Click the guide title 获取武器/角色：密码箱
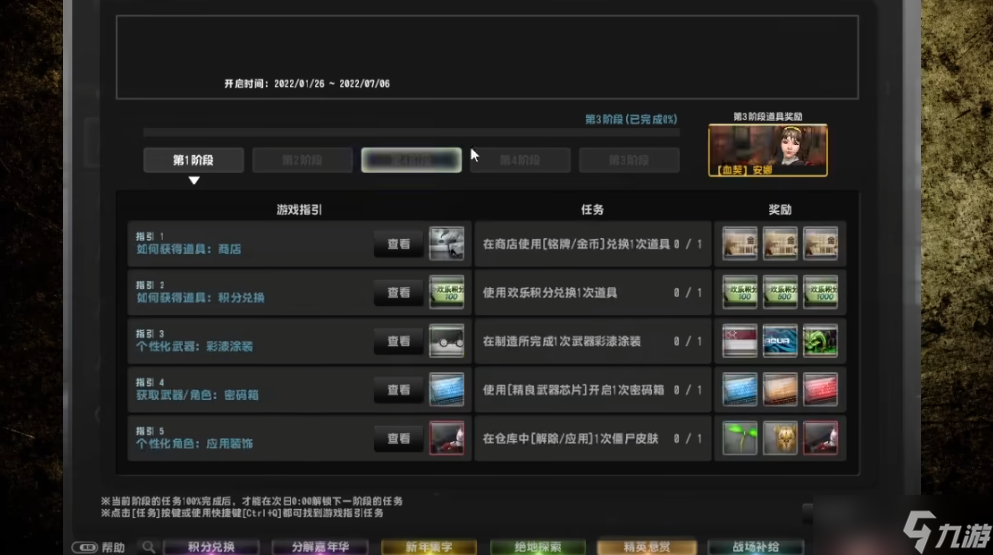 (197, 395)
